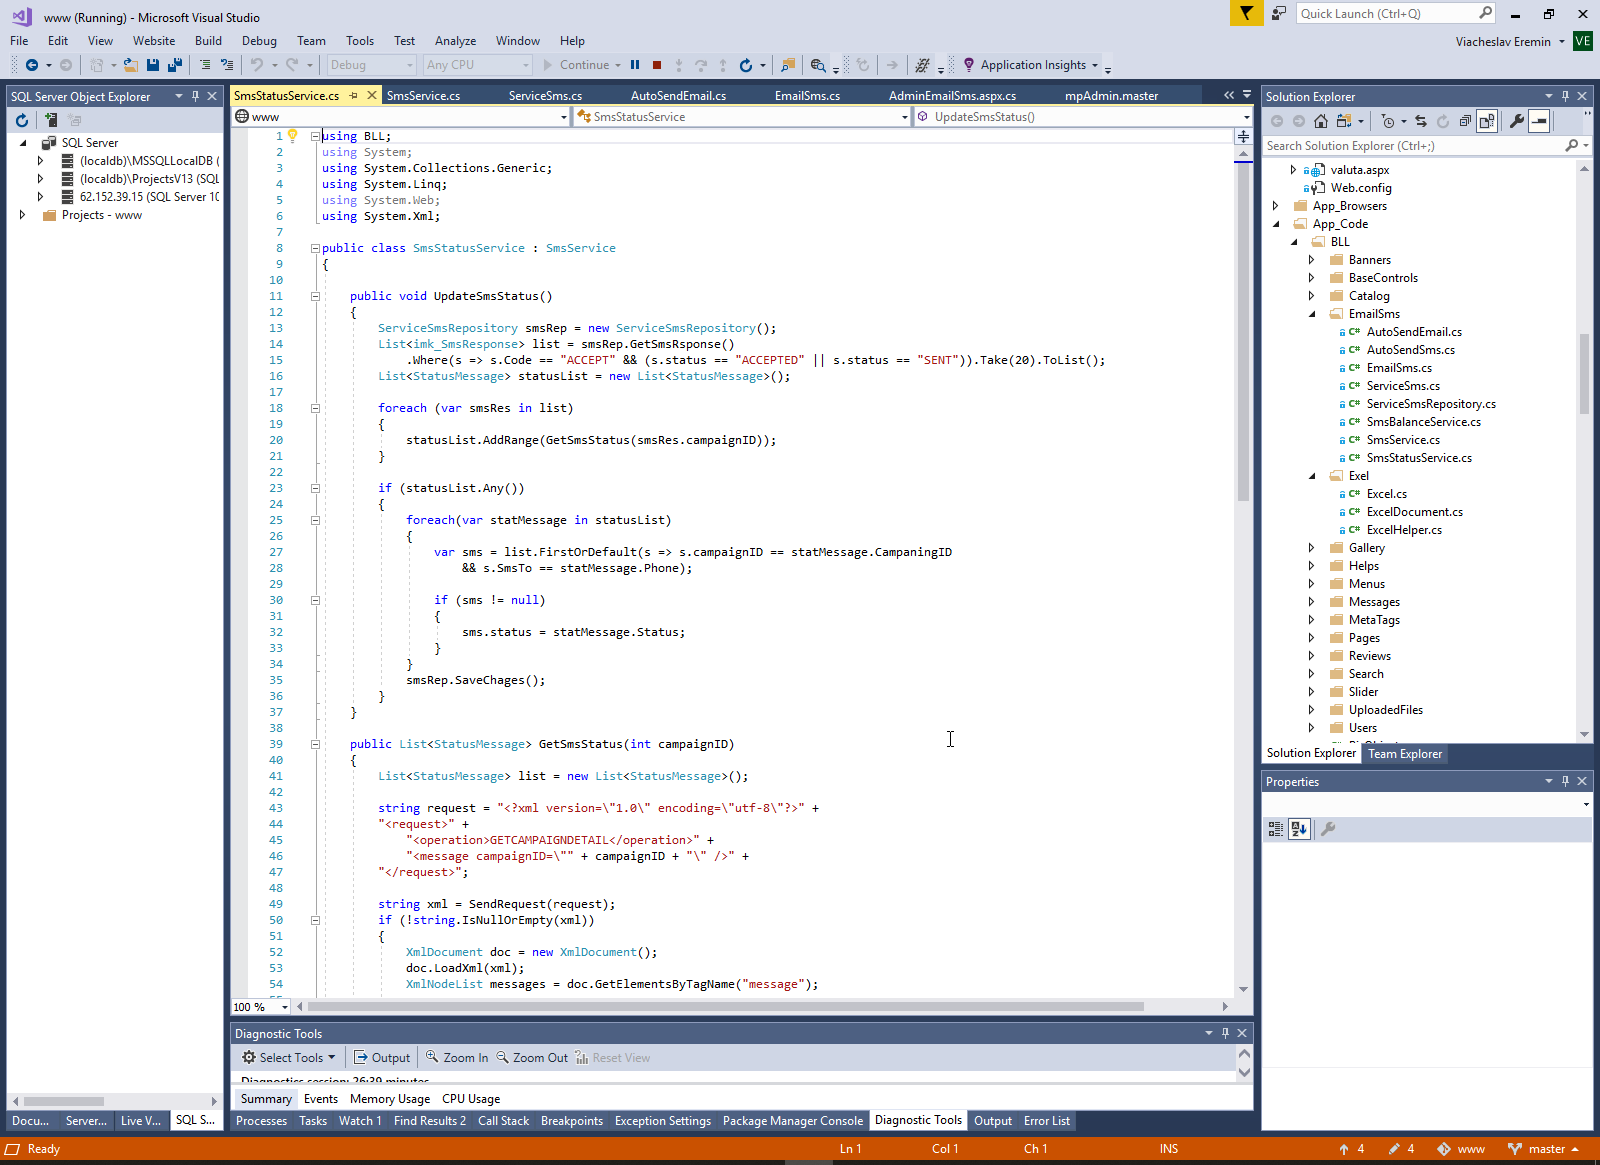Viewport: 1600px width, 1165px height.
Task: Click the Zoom In icon in Diagnostic Tools
Action: [x=432, y=1057]
